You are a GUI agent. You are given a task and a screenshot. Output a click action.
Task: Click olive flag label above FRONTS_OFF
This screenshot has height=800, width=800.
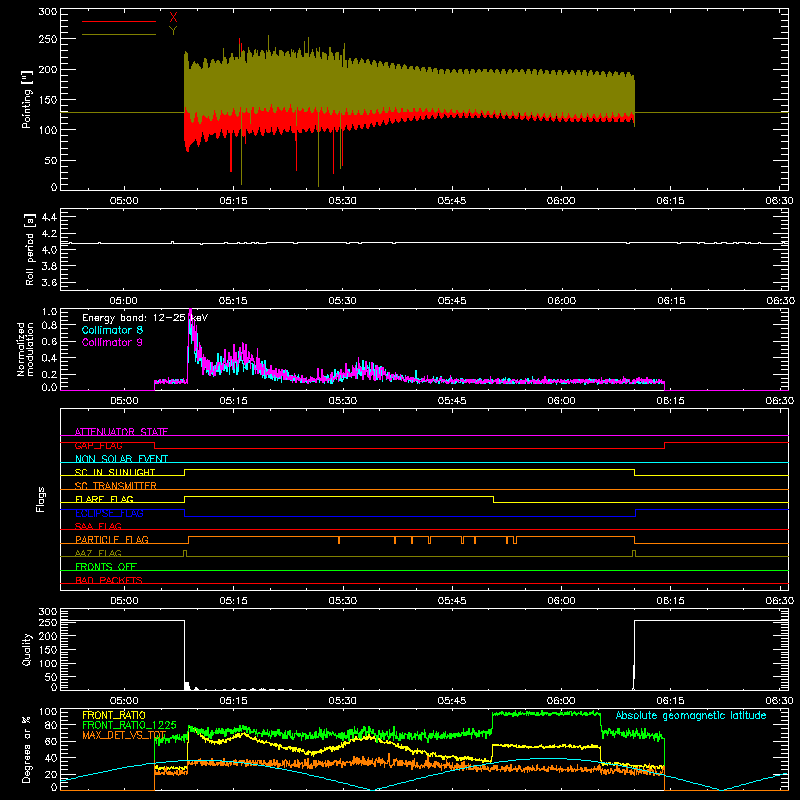tap(98, 553)
